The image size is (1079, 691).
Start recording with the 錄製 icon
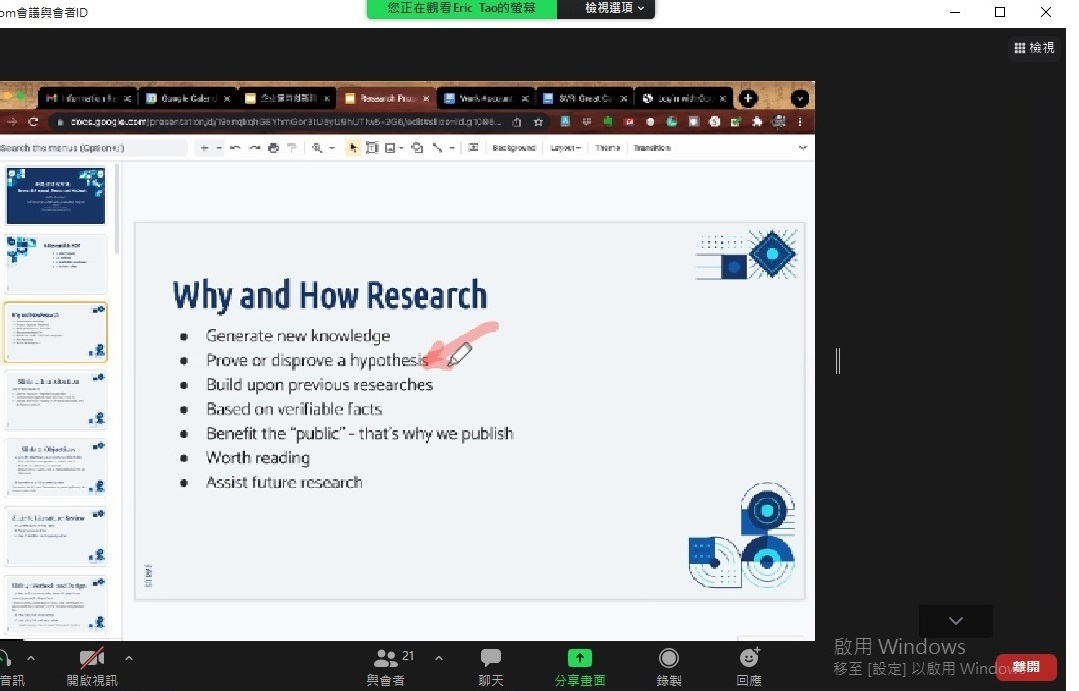point(669,658)
